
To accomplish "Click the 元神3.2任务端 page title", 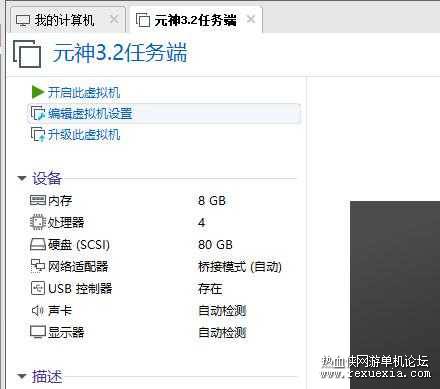I will [120, 53].
